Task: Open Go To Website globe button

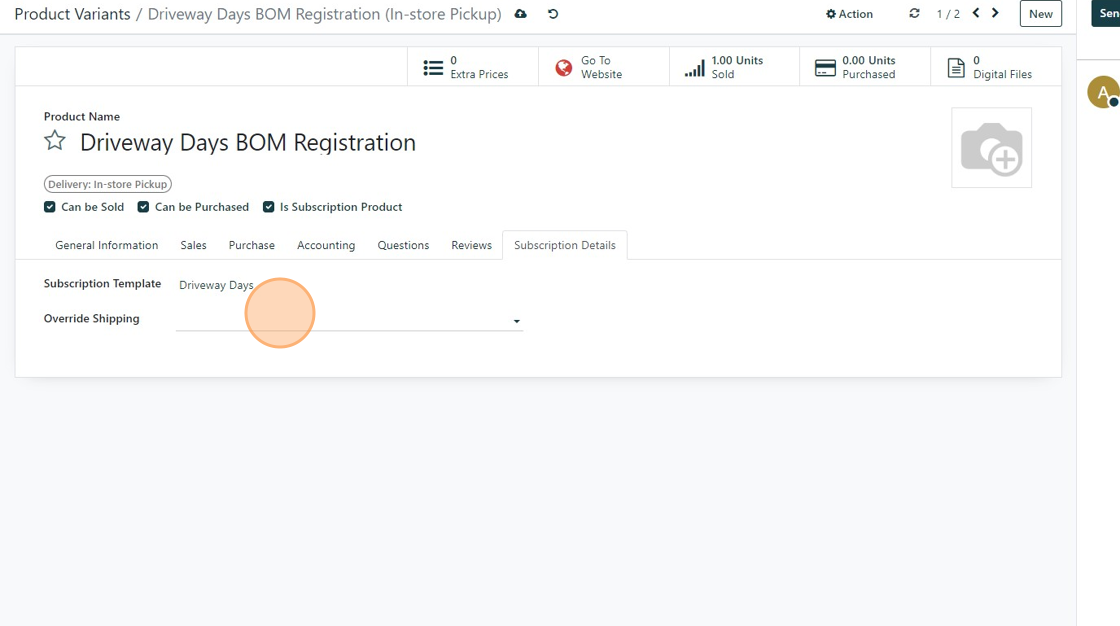Action: pyautogui.click(x=603, y=67)
